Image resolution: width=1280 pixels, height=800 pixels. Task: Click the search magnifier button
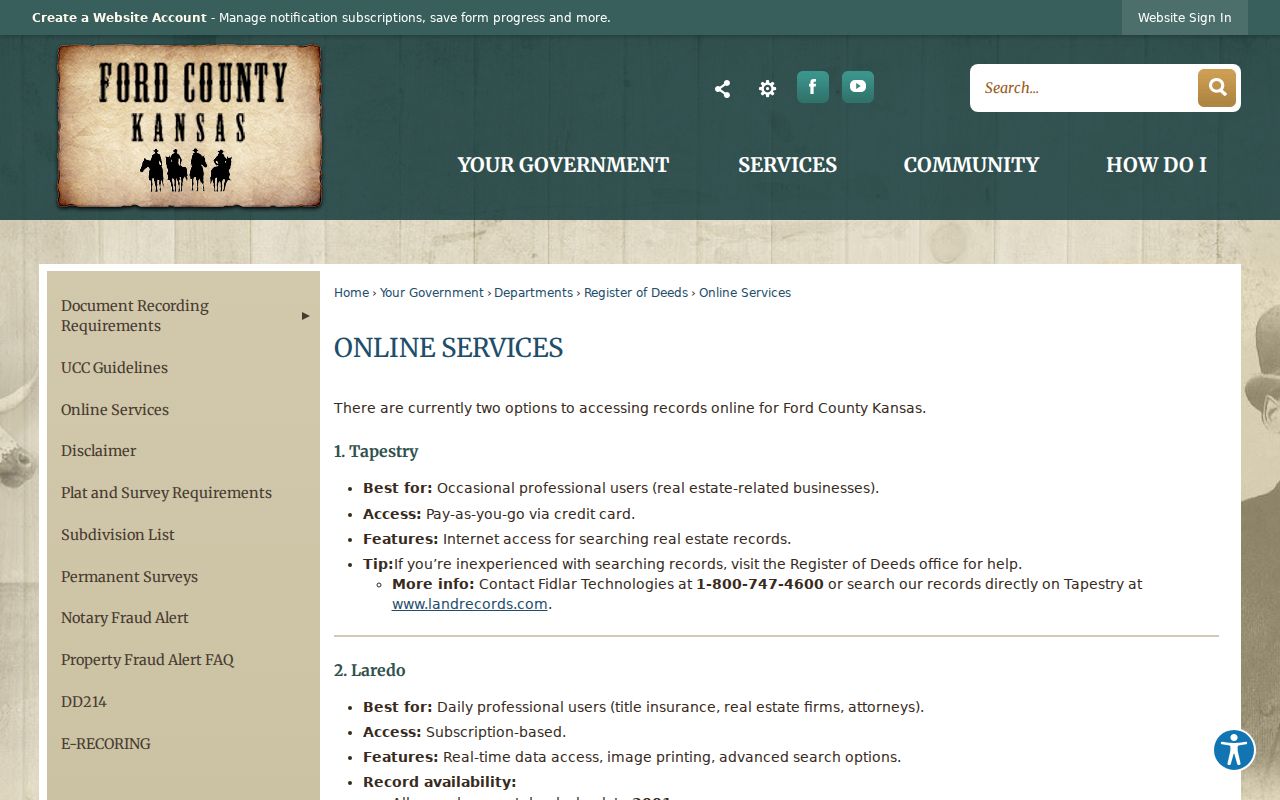pos(1217,88)
